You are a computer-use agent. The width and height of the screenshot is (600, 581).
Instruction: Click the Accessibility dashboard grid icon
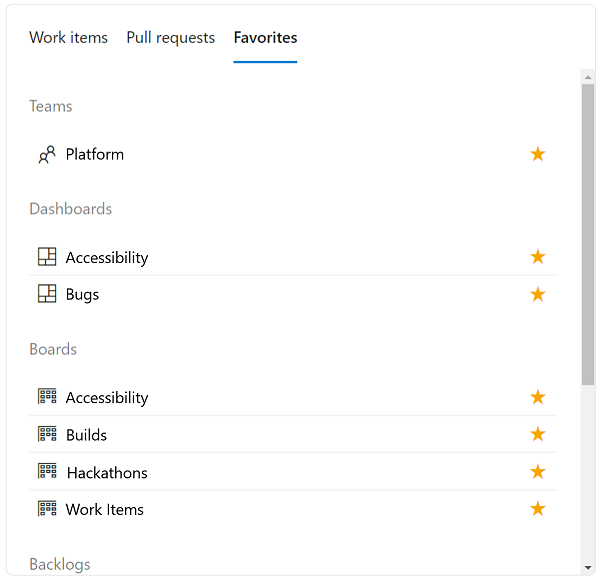pos(47,257)
